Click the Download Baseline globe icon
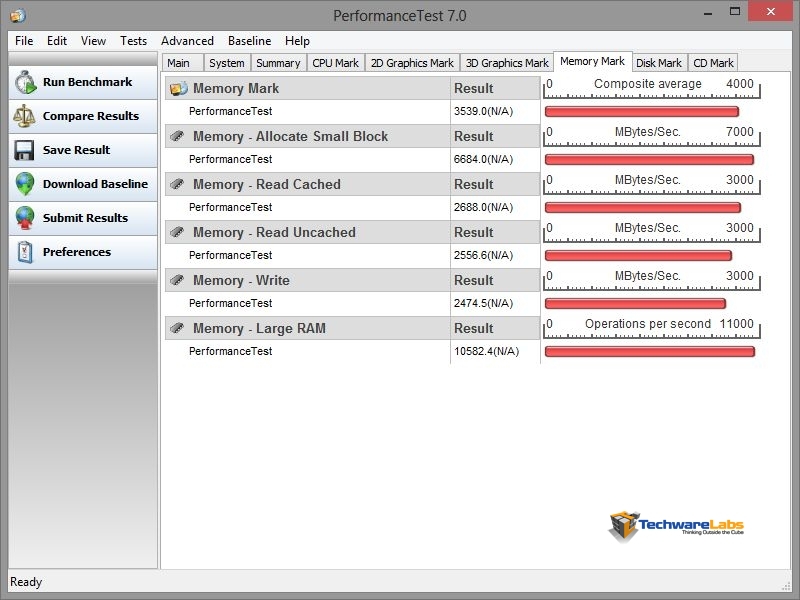Image resolution: width=800 pixels, height=600 pixels. (24, 184)
